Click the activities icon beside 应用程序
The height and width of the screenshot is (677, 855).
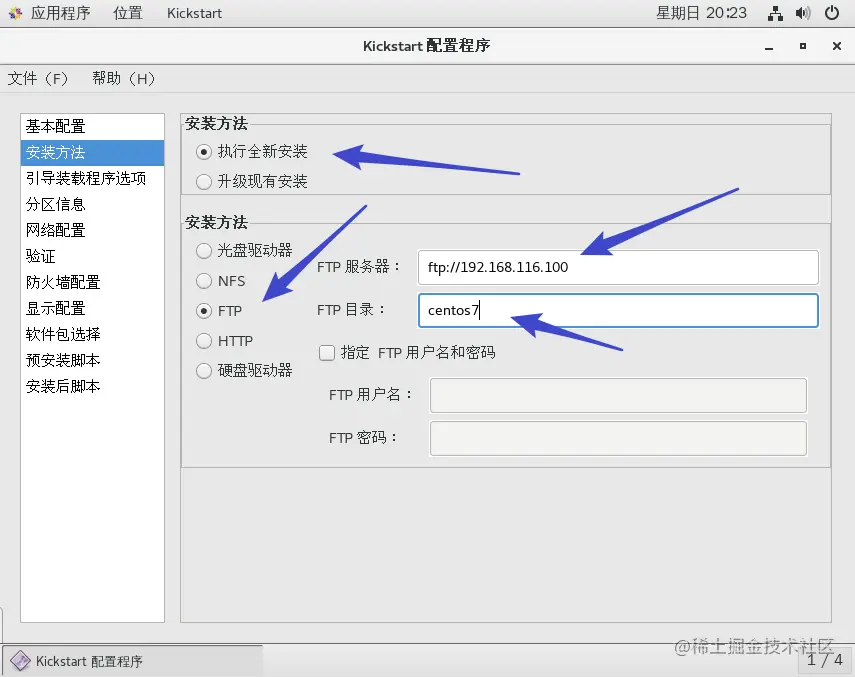pos(15,13)
